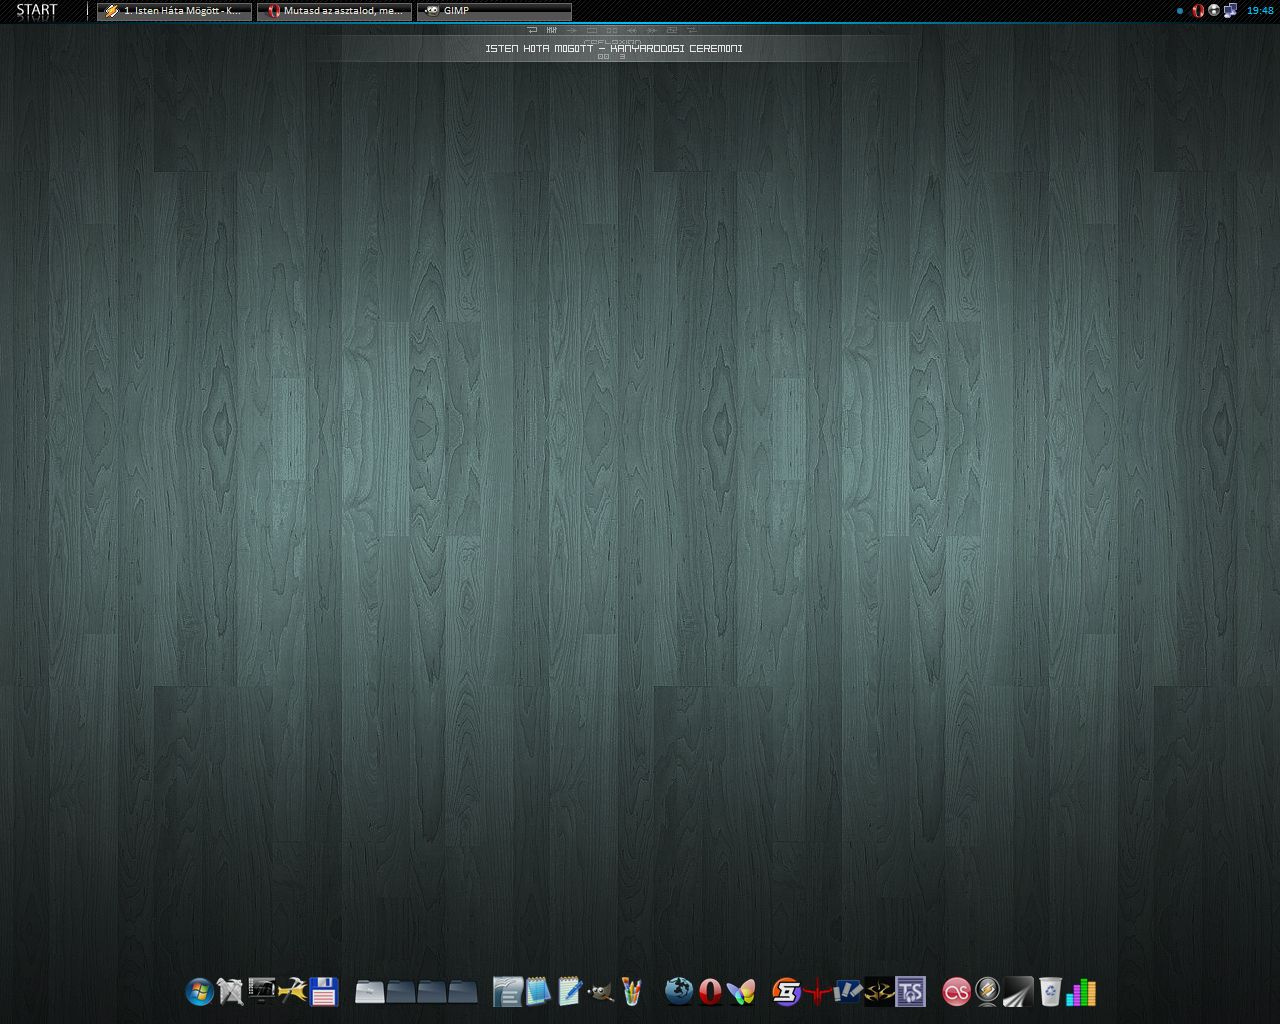Launch the red Last.fm dock icon
The width and height of the screenshot is (1280, 1024).
[x=957, y=992]
